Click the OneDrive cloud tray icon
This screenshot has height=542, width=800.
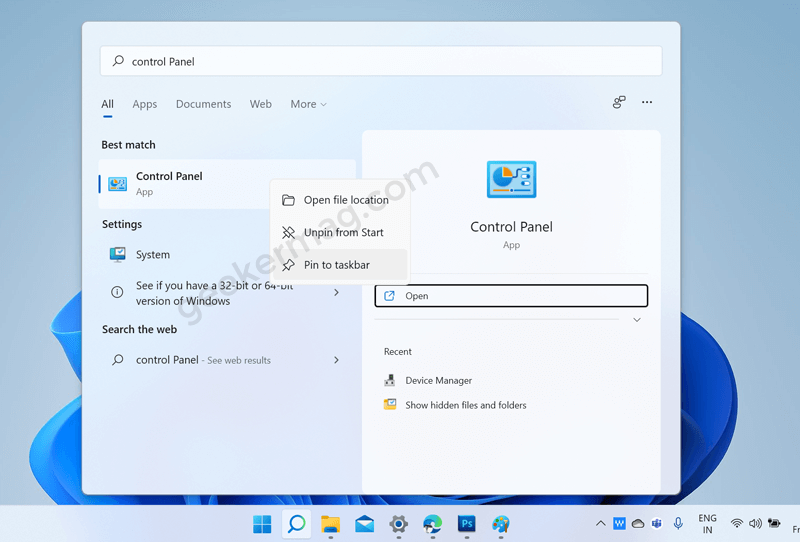pyautogui.click(x=638, y=524)
